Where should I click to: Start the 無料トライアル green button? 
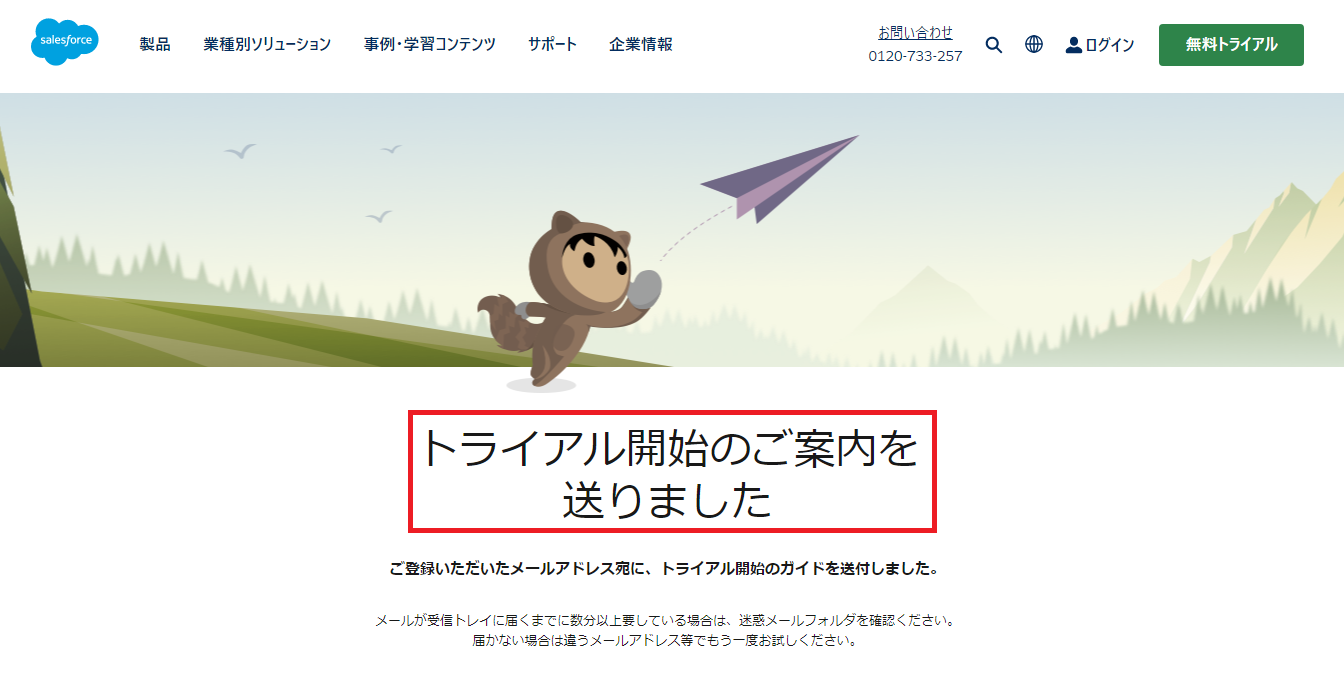click(x=1231, y=45)
